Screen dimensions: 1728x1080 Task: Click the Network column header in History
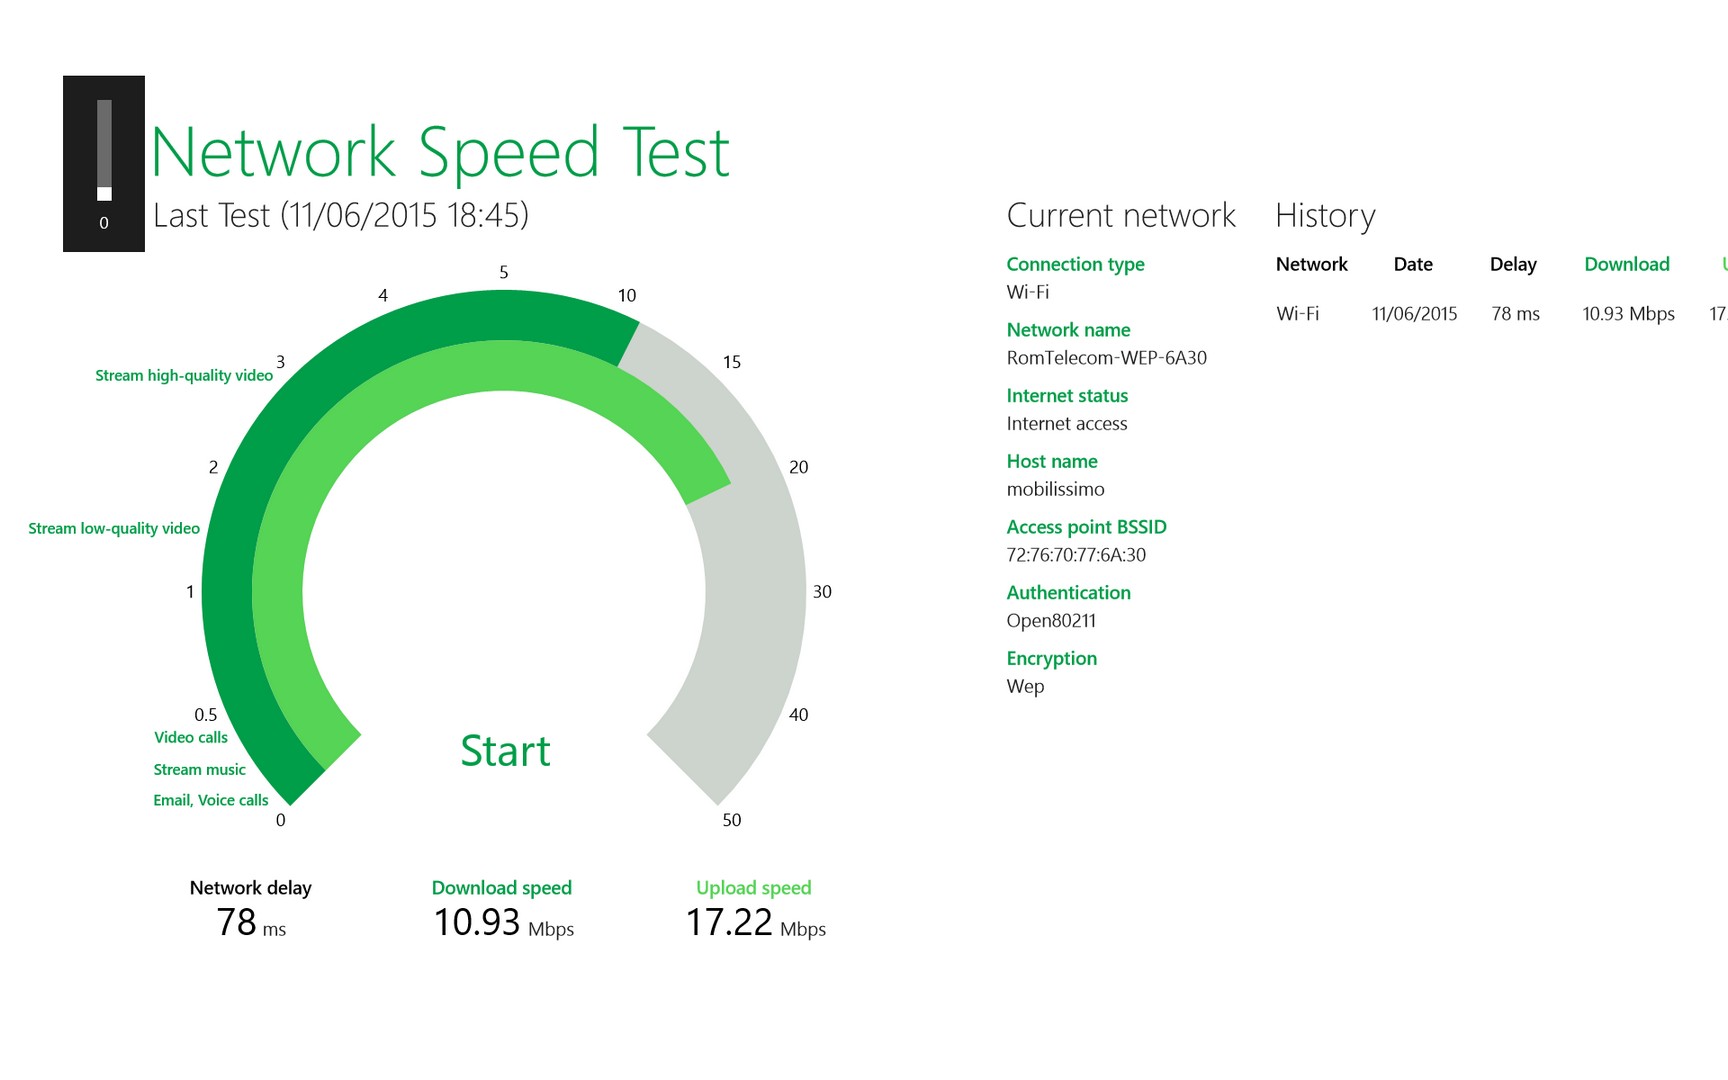(1311, 264)
